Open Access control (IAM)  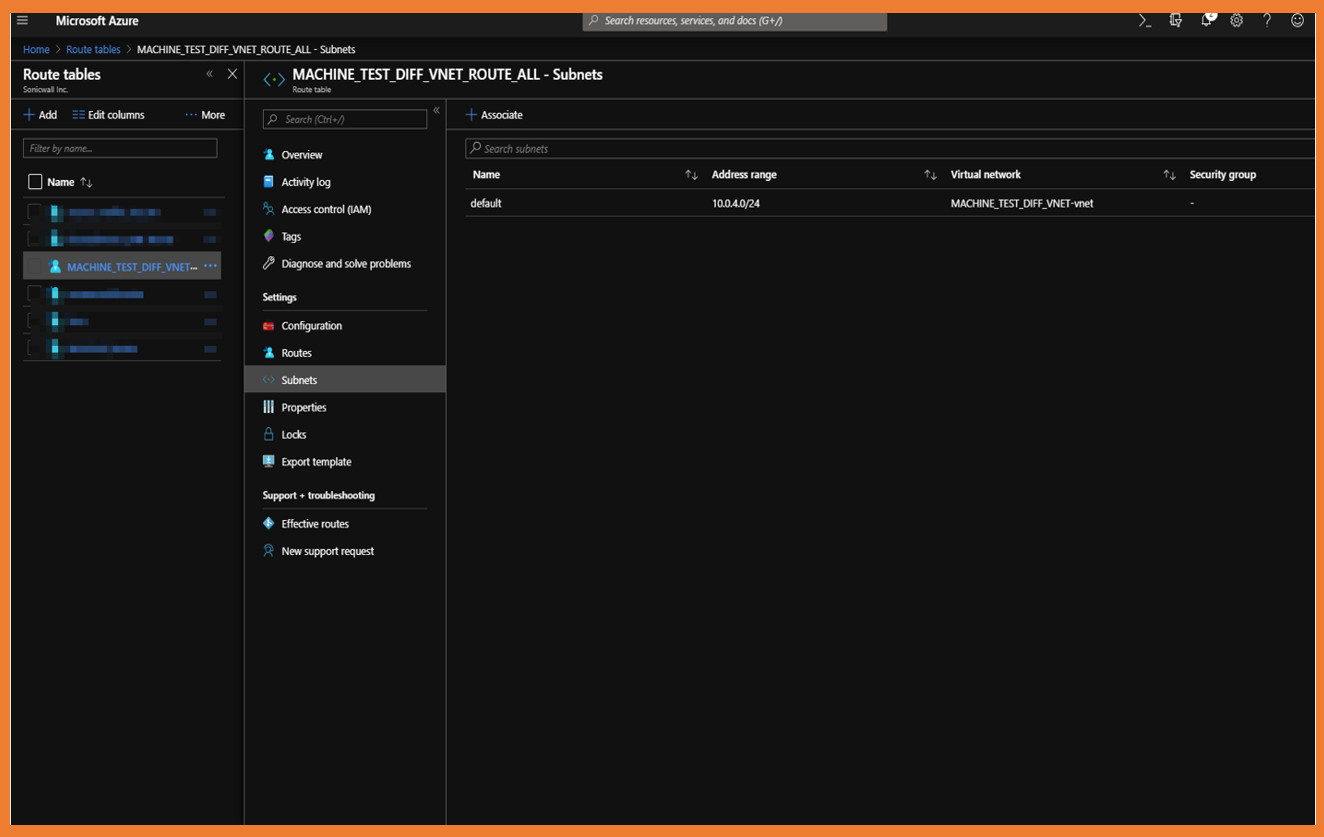click(x=326, y=209)
